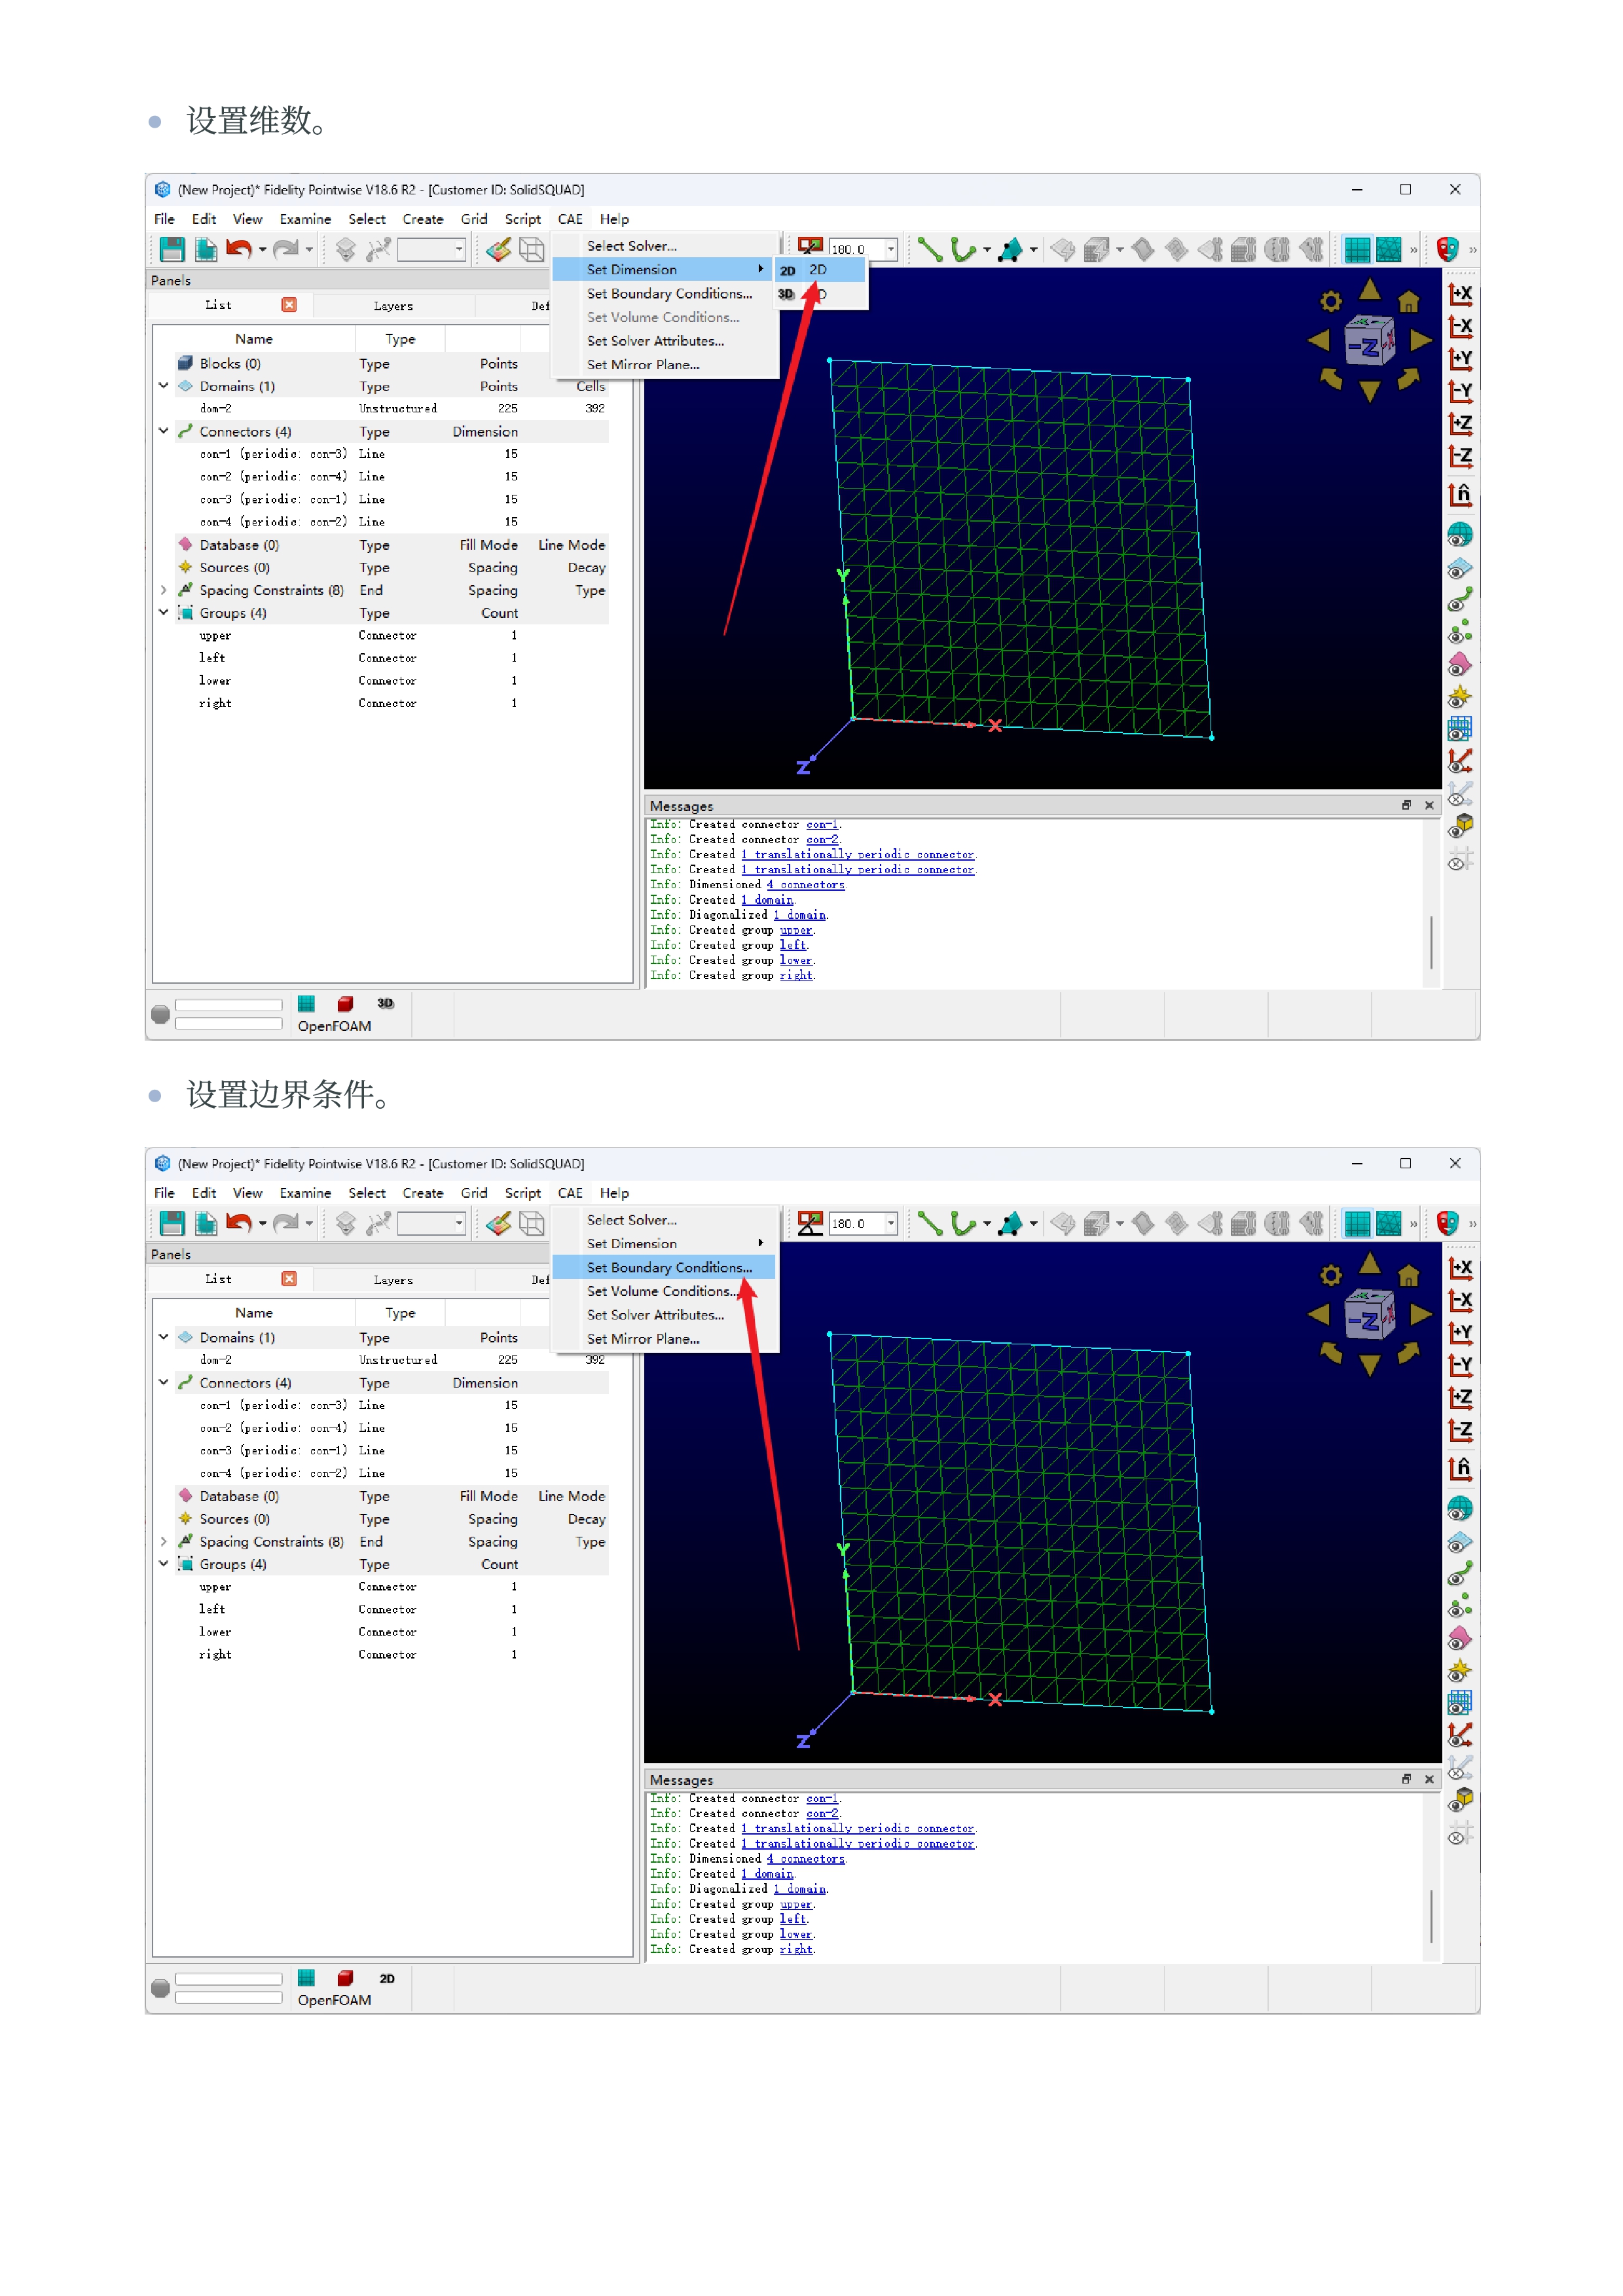Image resolution: width=1623 pixels, height=2296 pixels.
Task: Toggle globe eye visibility in top screenshot
Action: pos(1460,535)
